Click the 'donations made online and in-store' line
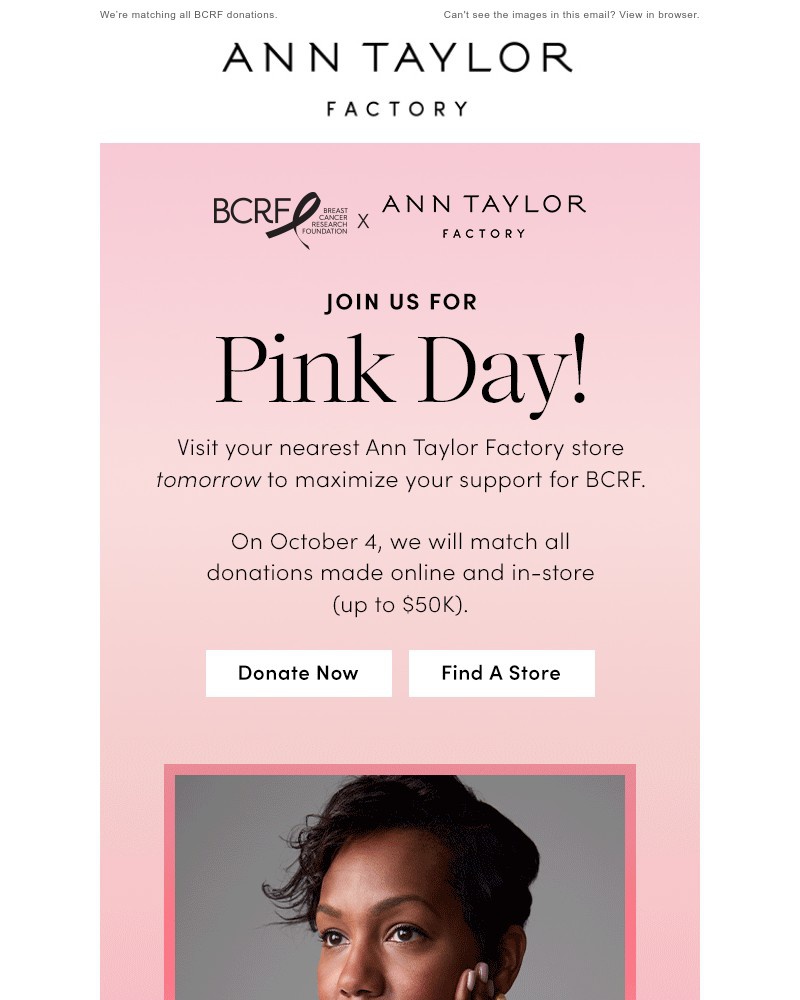This screenshot has height=1000, width=800. [x=400, y=573]
